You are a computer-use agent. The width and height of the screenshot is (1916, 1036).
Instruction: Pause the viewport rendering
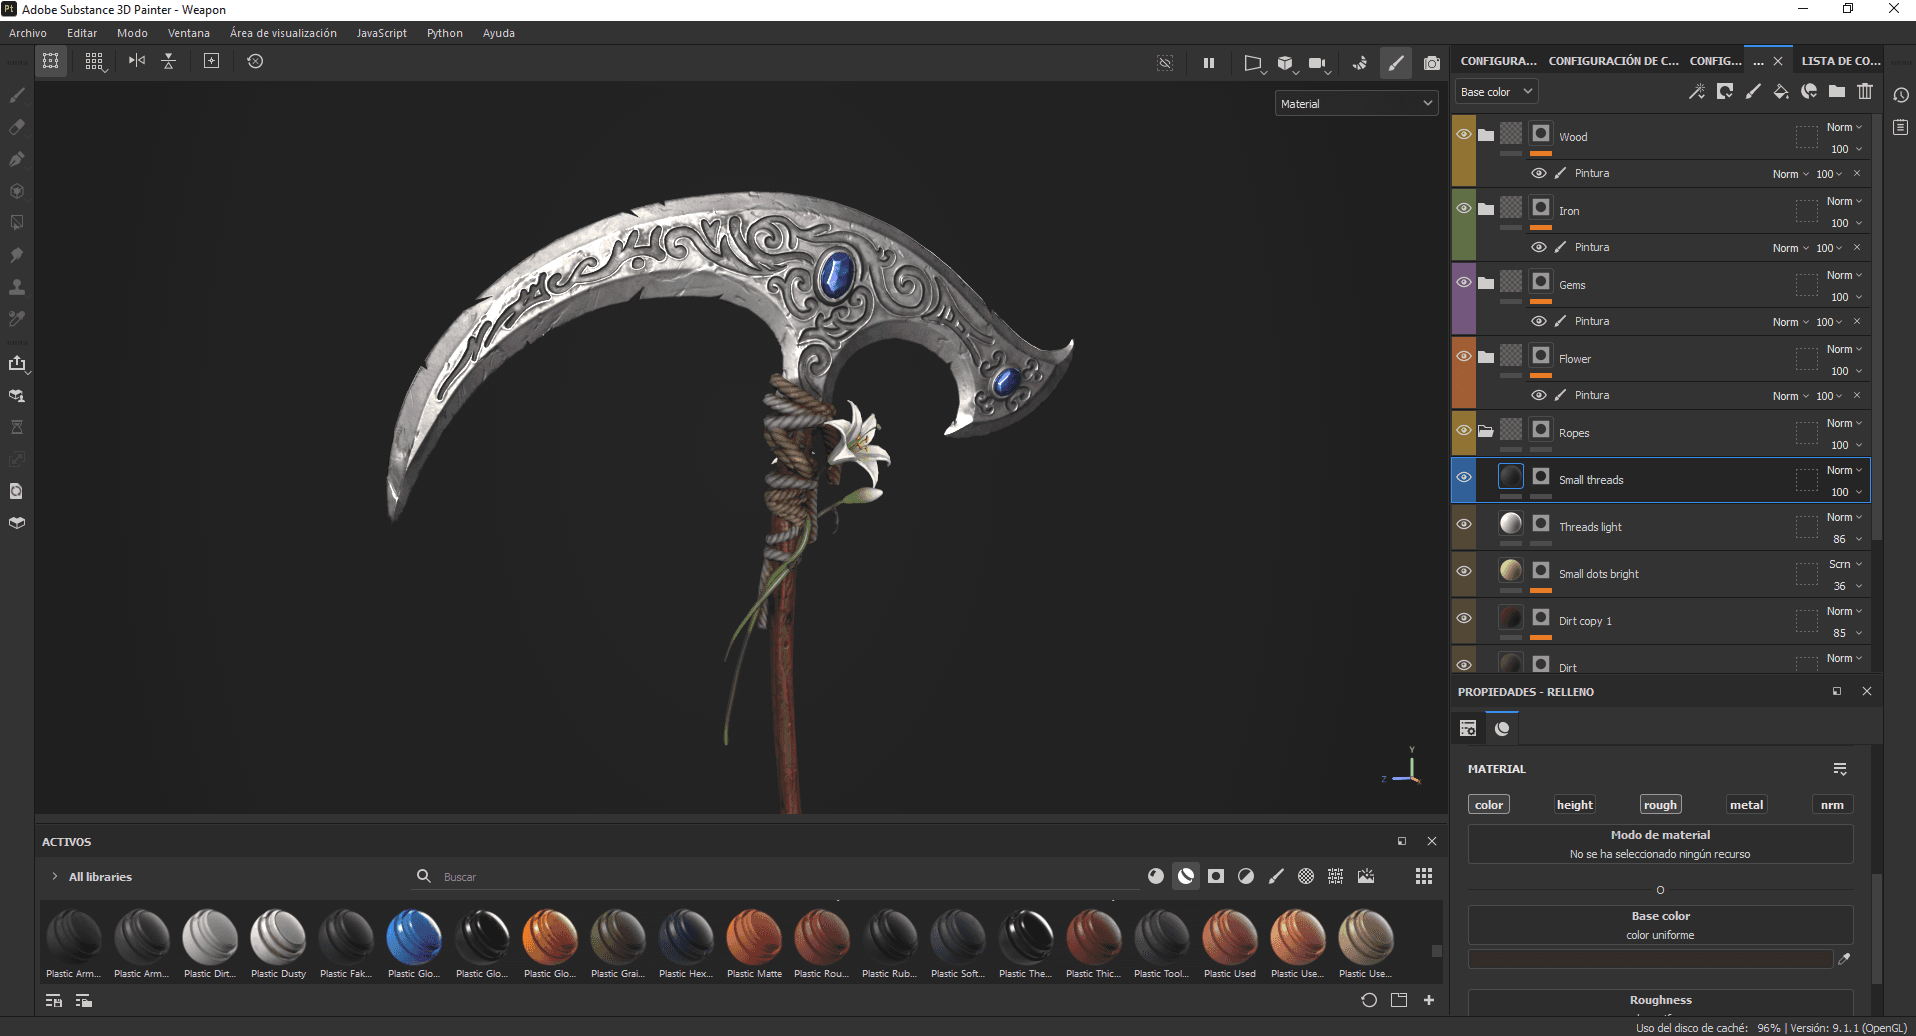[x=1208, y=63]
